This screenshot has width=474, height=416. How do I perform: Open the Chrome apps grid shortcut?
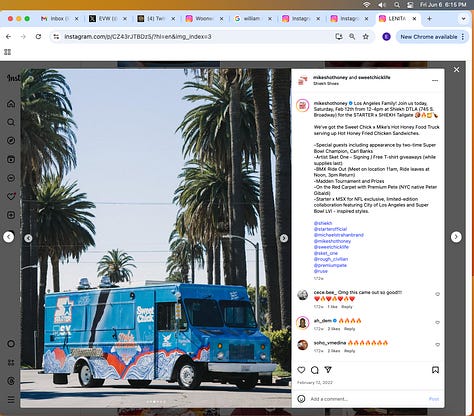7,52
